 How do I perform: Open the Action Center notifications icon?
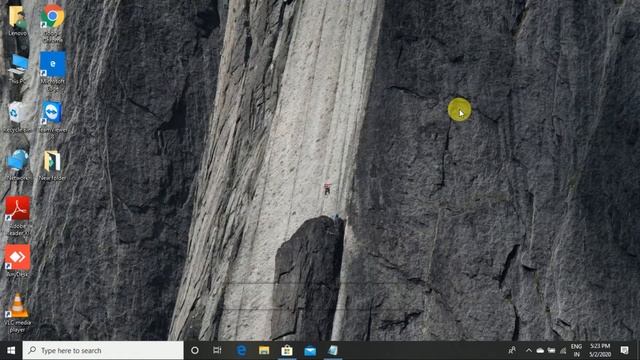pos(624,351)
